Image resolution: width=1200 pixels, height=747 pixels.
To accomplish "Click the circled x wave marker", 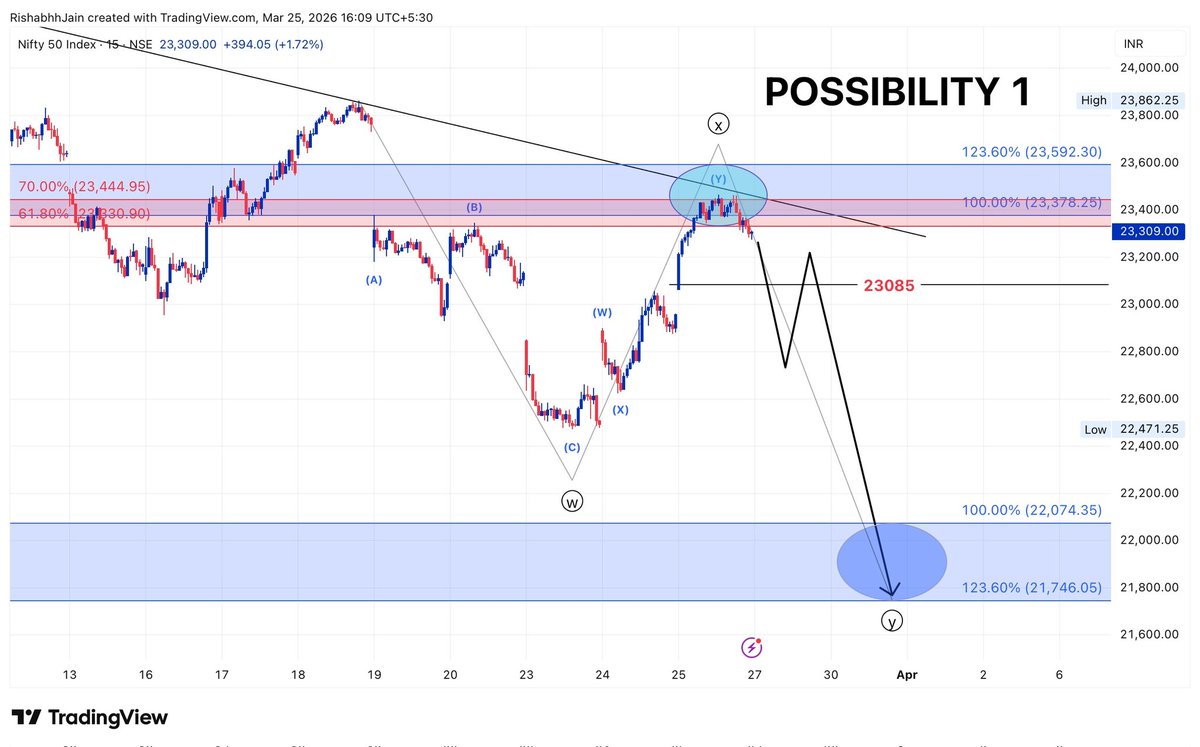I will click(x=719, y=124).
